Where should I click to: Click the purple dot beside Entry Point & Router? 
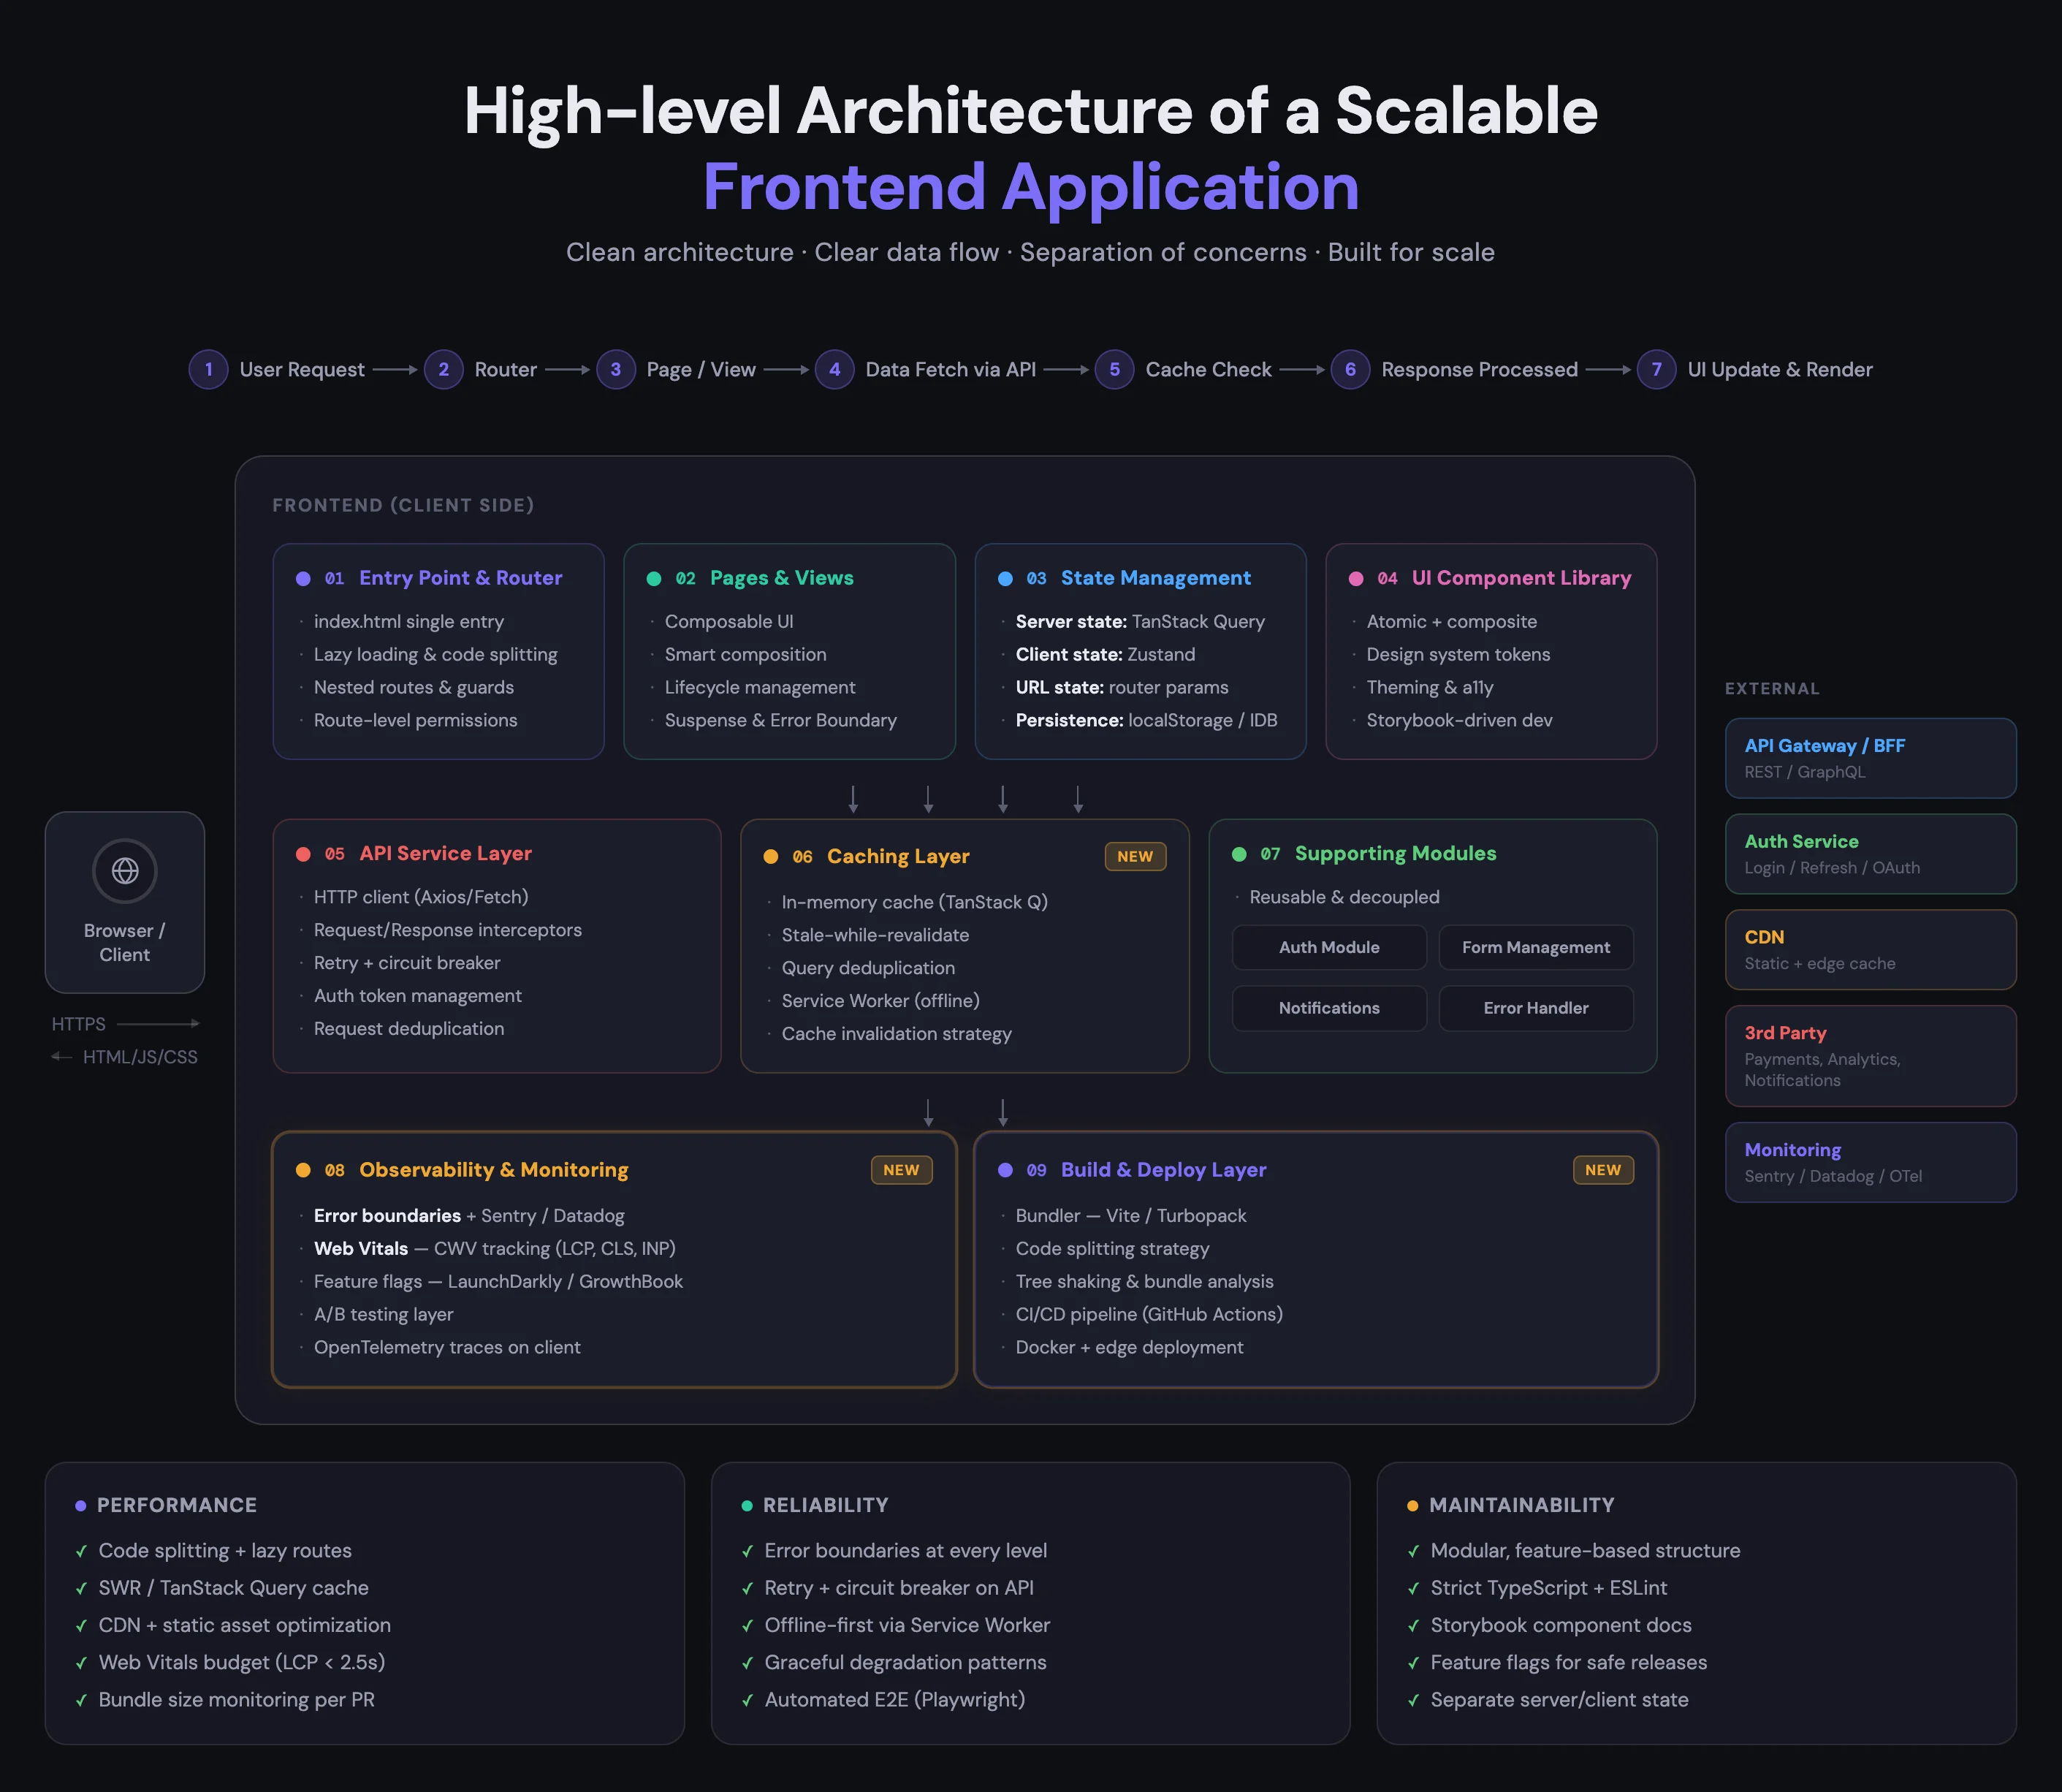(x=303, y=579)
